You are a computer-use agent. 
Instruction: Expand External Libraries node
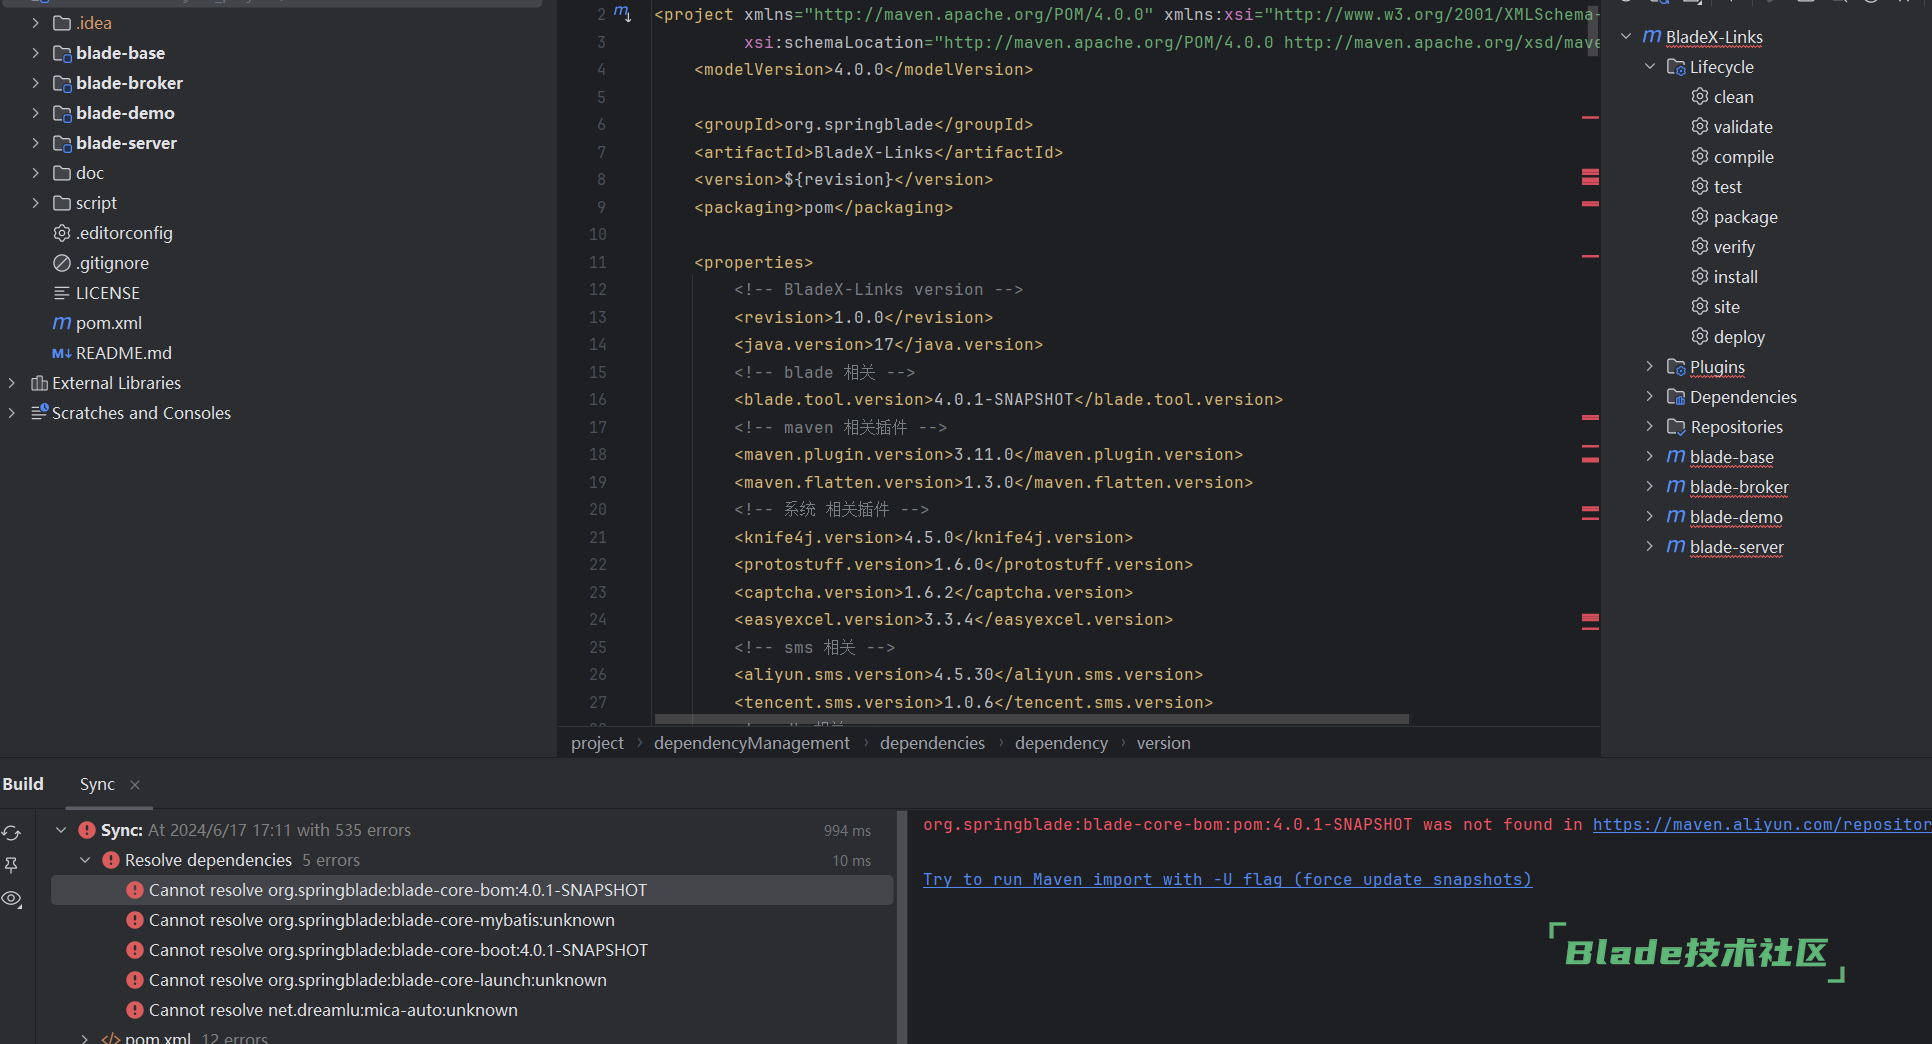click(11, 383)
